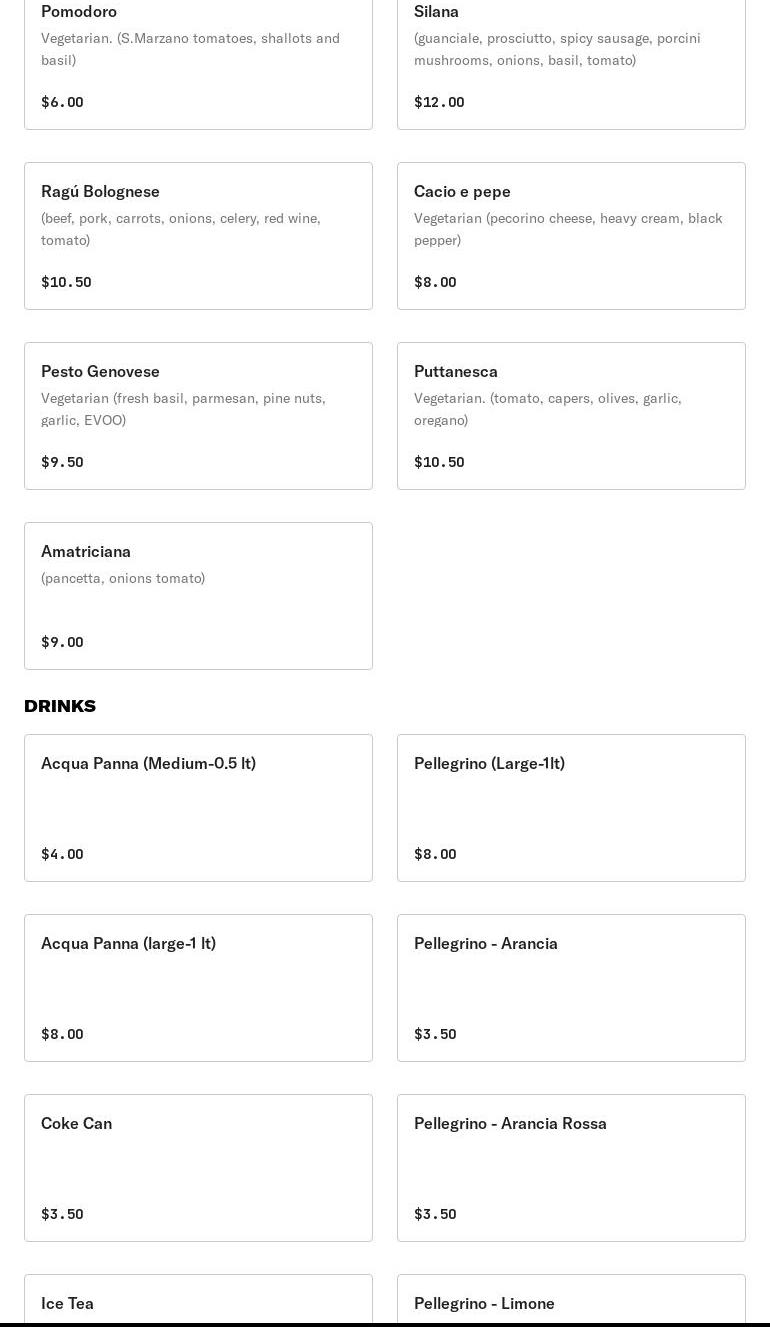Choose Pellegrino - Arancia Rossa drink
The image size is (770, 1327).
[x=571, y=1168]
